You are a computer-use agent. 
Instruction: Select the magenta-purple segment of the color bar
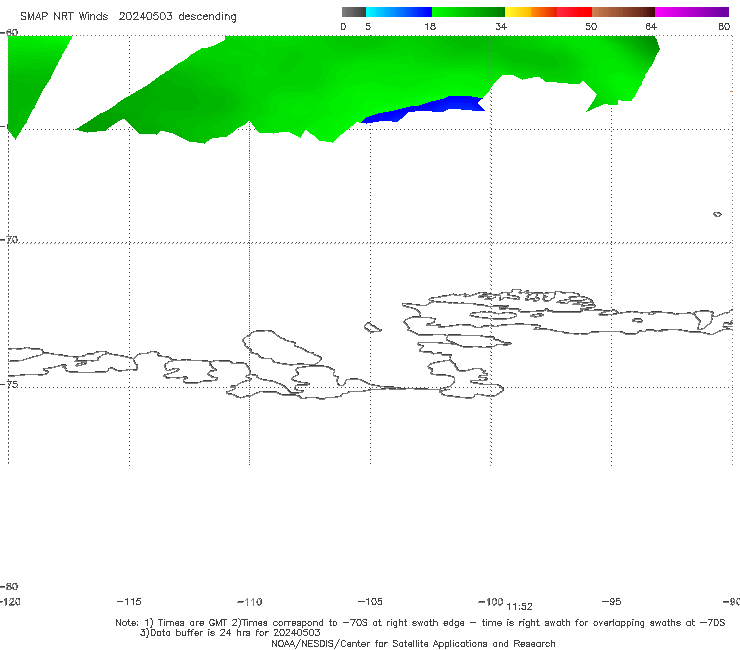692,12
